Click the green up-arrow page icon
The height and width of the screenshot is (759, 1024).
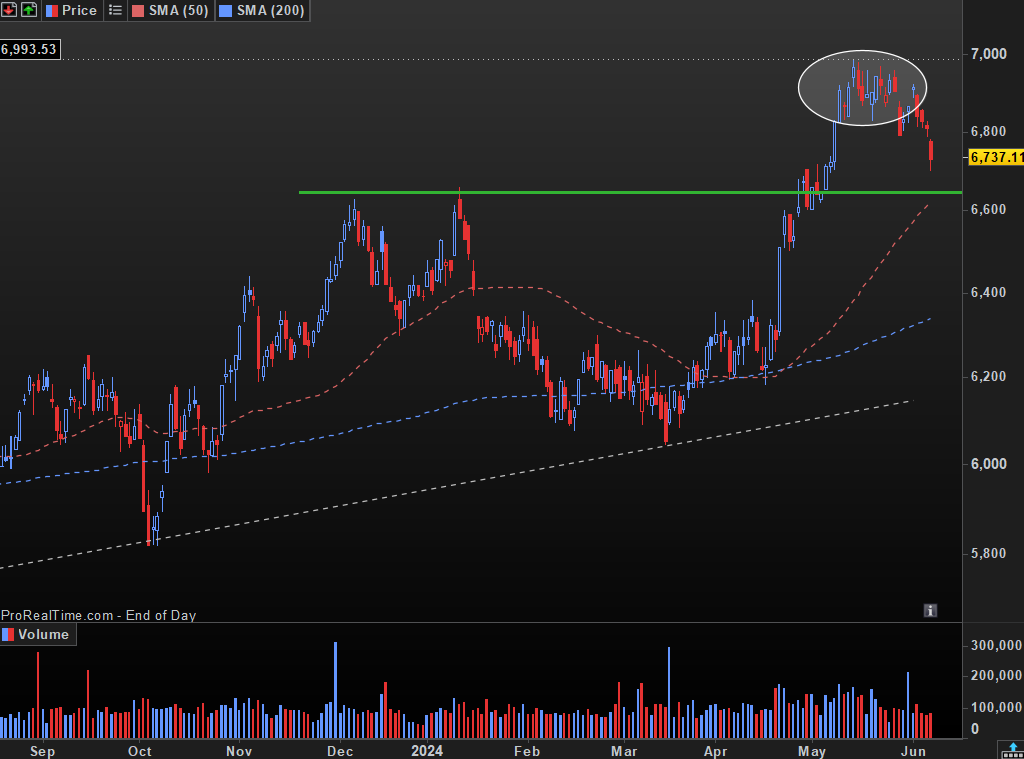coord(29,10)
